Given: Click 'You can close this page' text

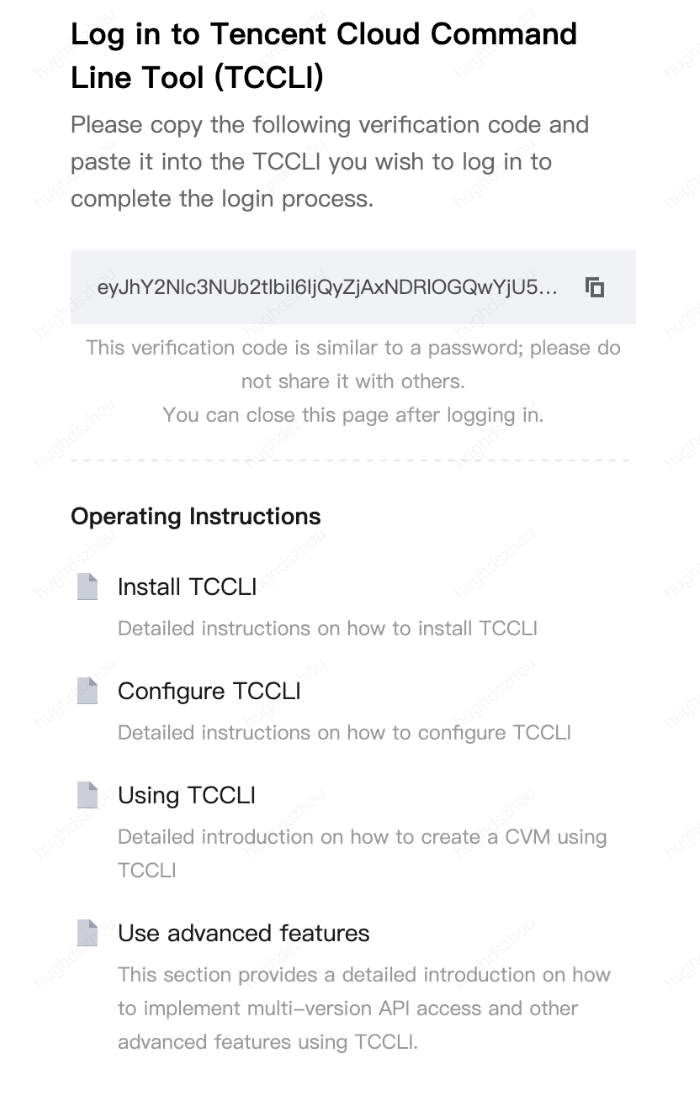Looking at the screenshot, I should point(353,415).
